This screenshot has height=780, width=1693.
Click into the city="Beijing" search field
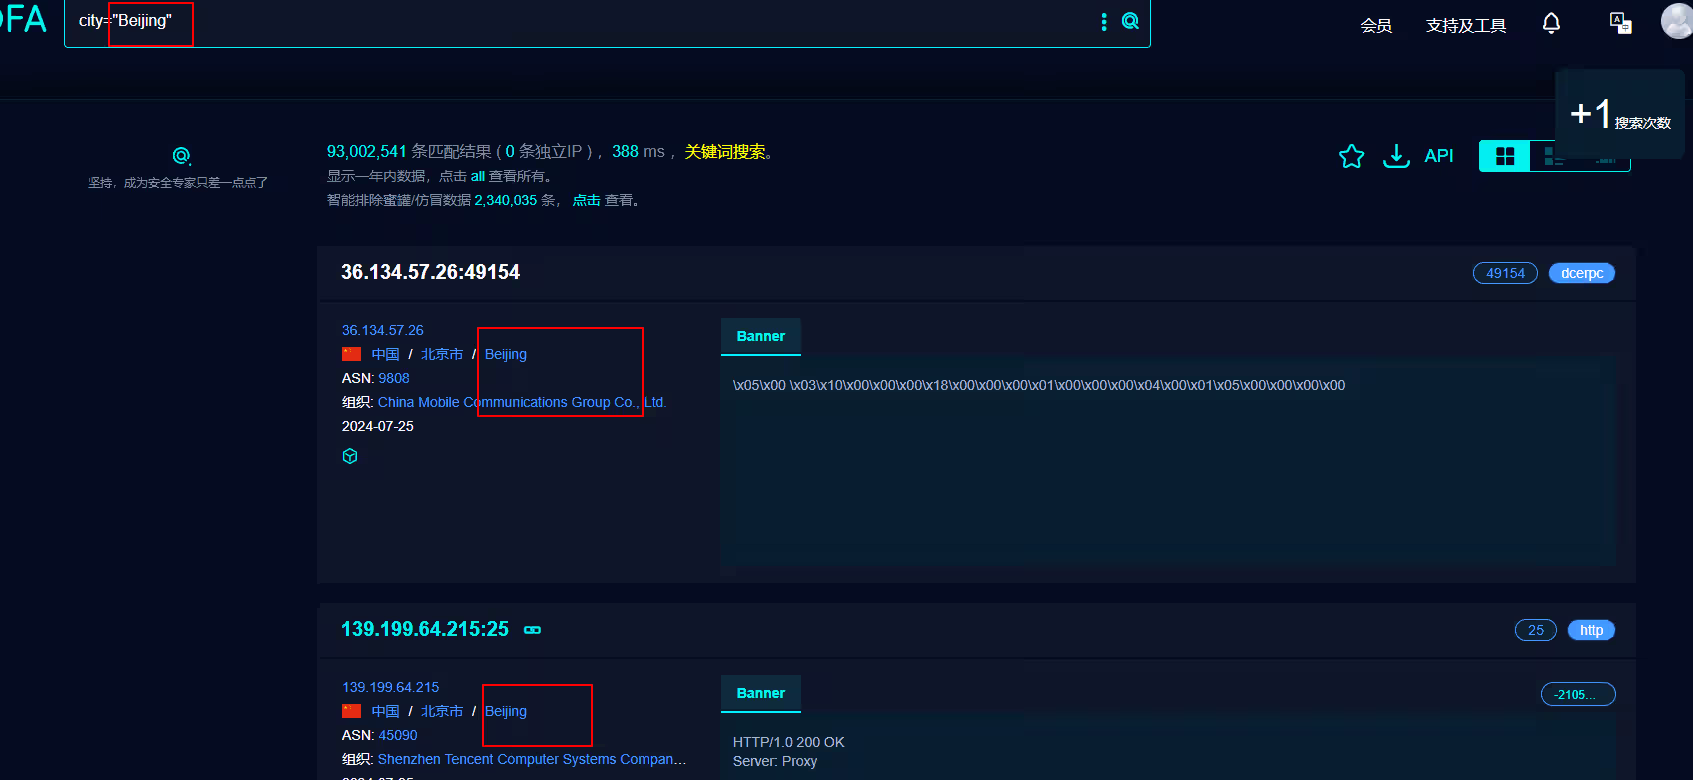click(x=600, y=22)
